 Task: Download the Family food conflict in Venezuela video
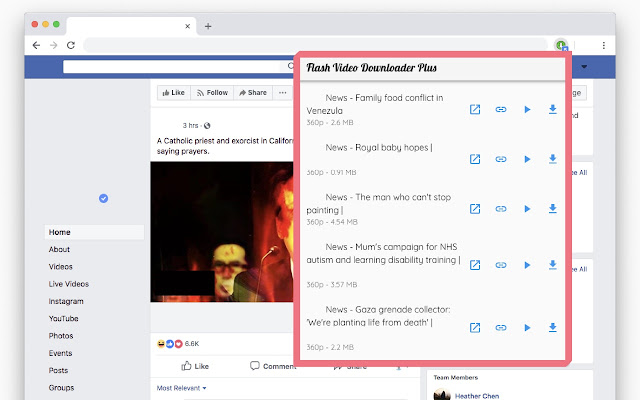[553, 109]
